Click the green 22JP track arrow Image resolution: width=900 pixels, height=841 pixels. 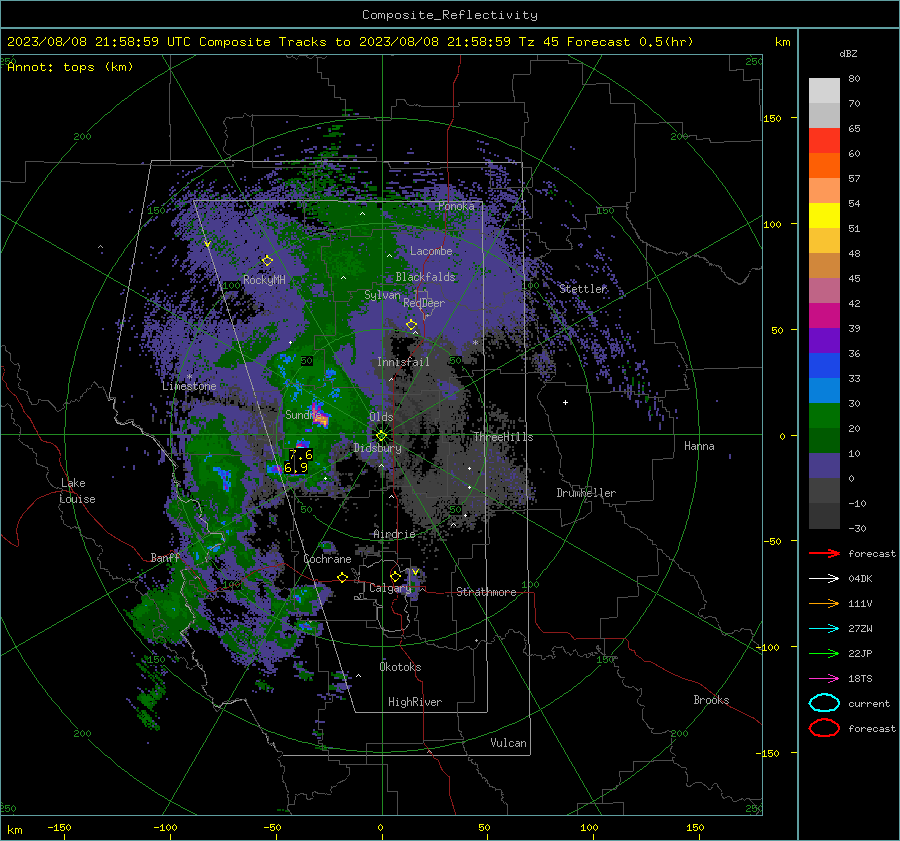824,653
